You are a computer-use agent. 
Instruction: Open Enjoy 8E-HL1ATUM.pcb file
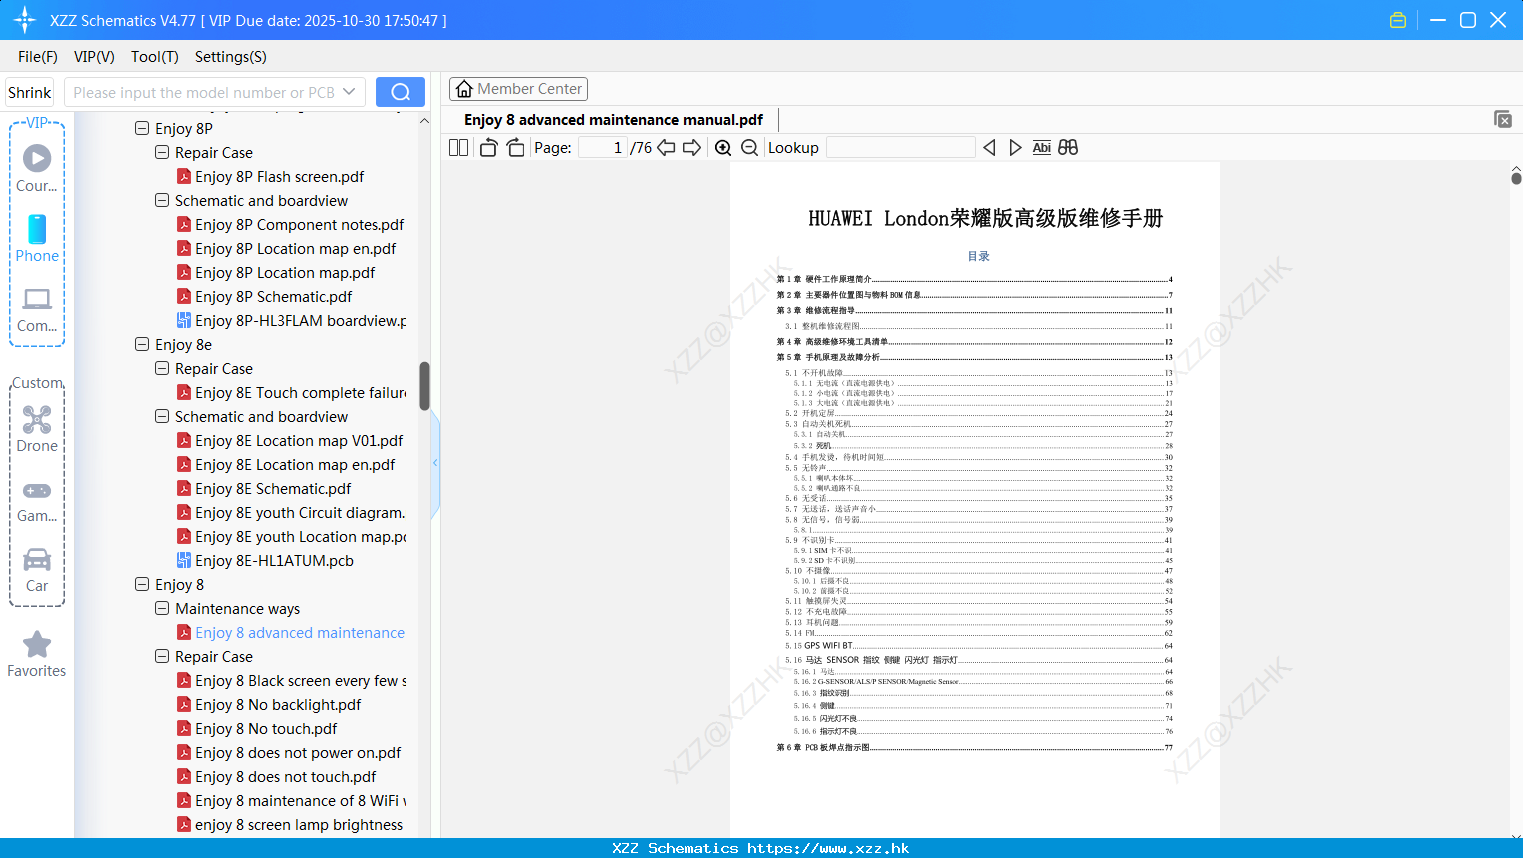(265, 561)
